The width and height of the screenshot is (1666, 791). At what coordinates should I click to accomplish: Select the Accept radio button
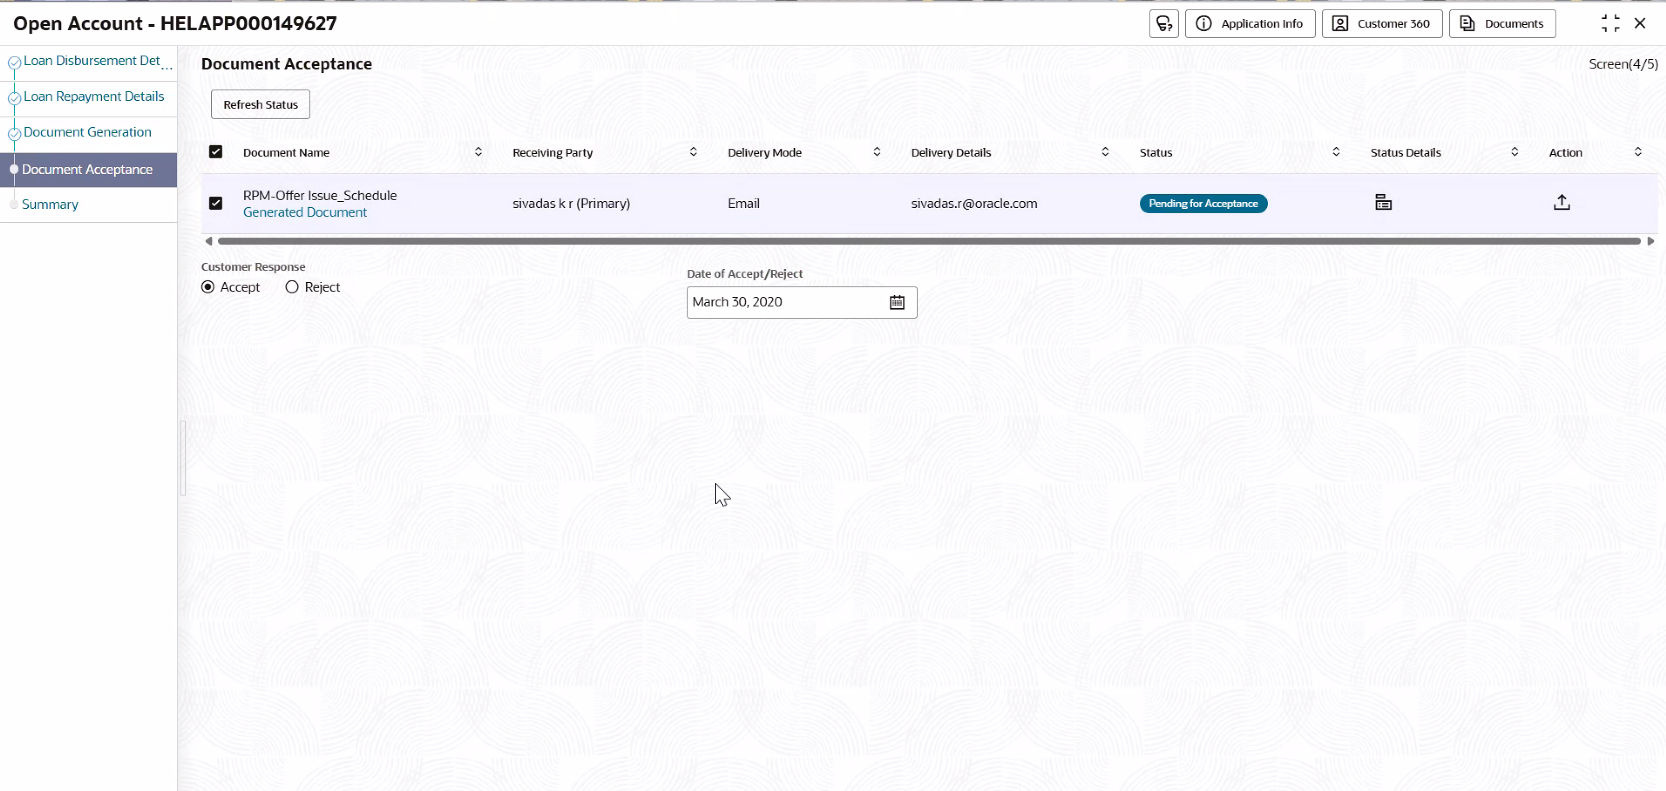(x=208, y=287)
